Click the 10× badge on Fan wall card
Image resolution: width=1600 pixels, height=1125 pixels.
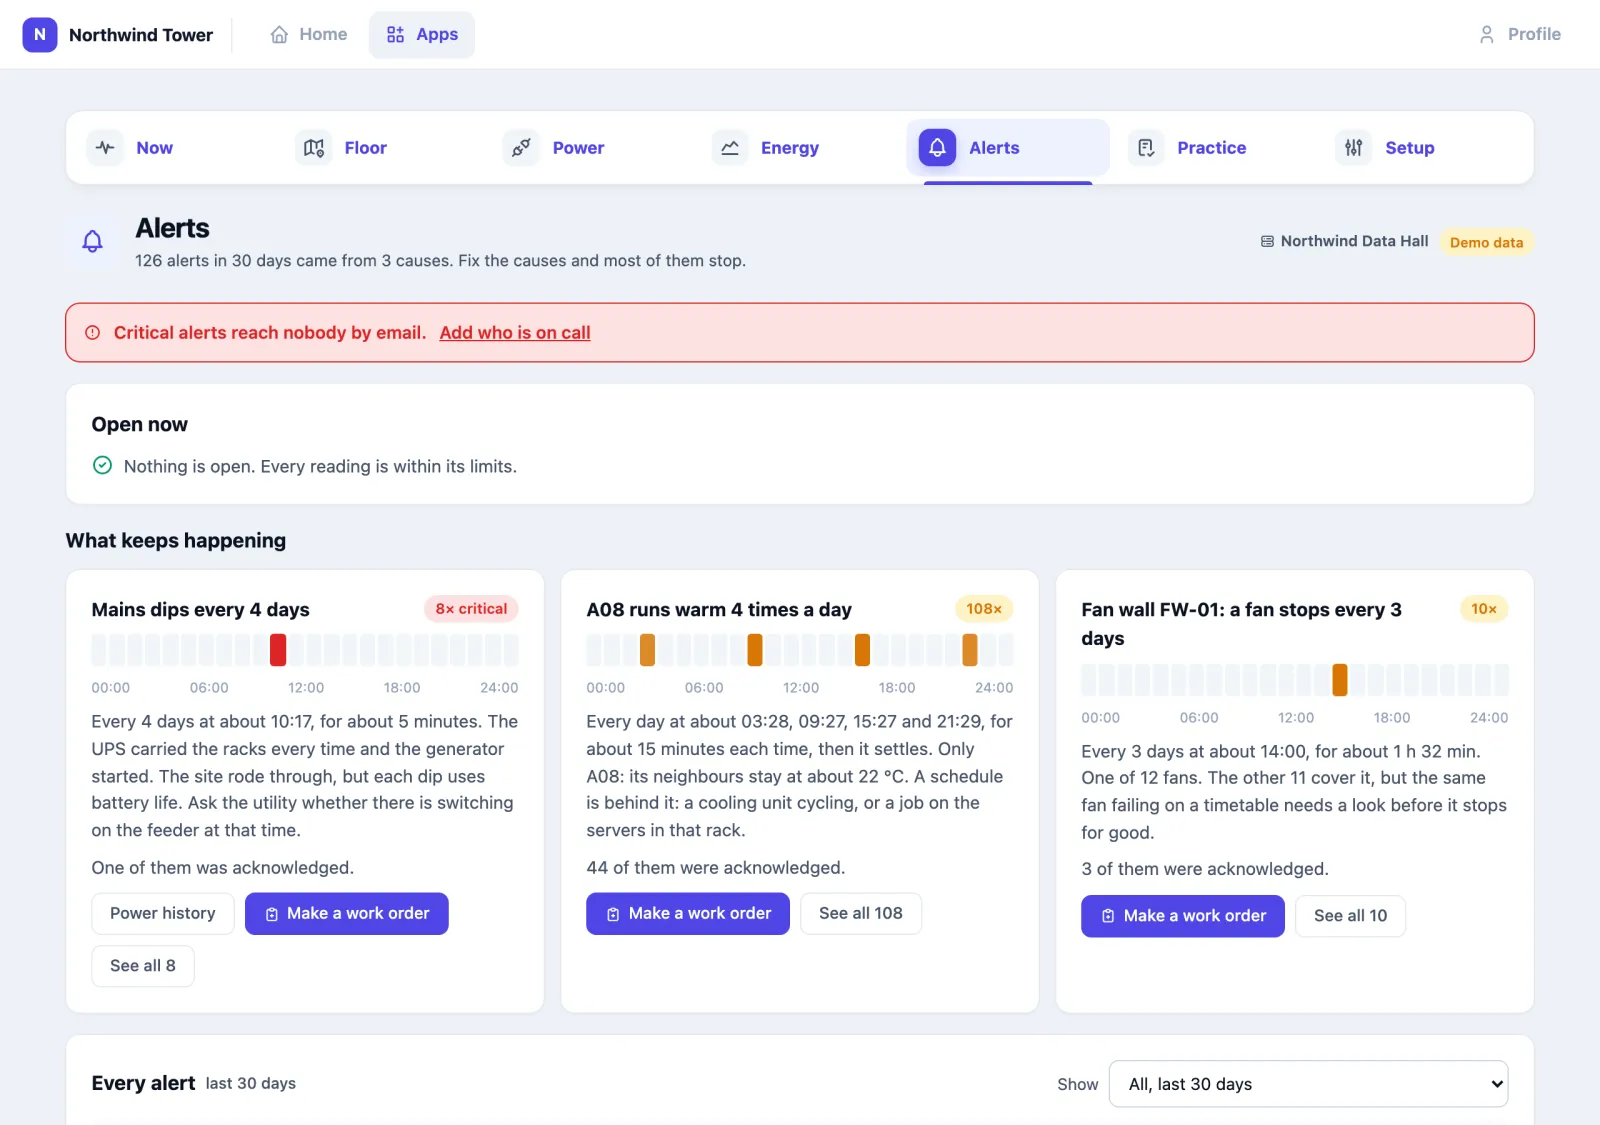[x=1484, y=609]
